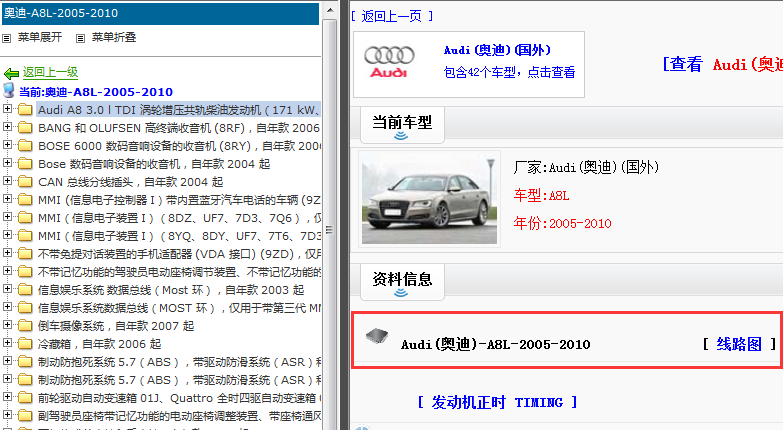Expand the first 制动防抱死系统 5.7 ABS node
The image size is (783, 430).
pyautogui.click(x=7, y=360)
